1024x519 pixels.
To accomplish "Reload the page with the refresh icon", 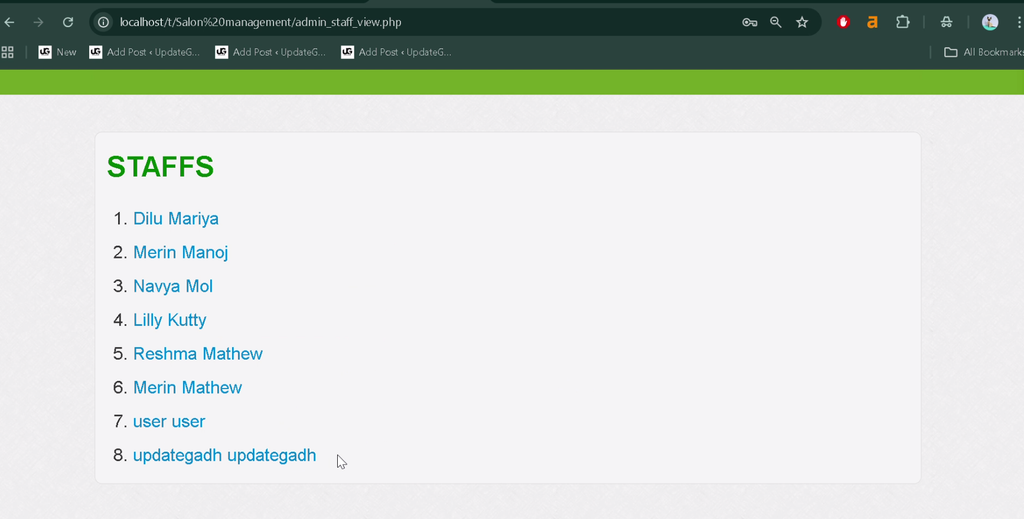I will click(67, 22).
